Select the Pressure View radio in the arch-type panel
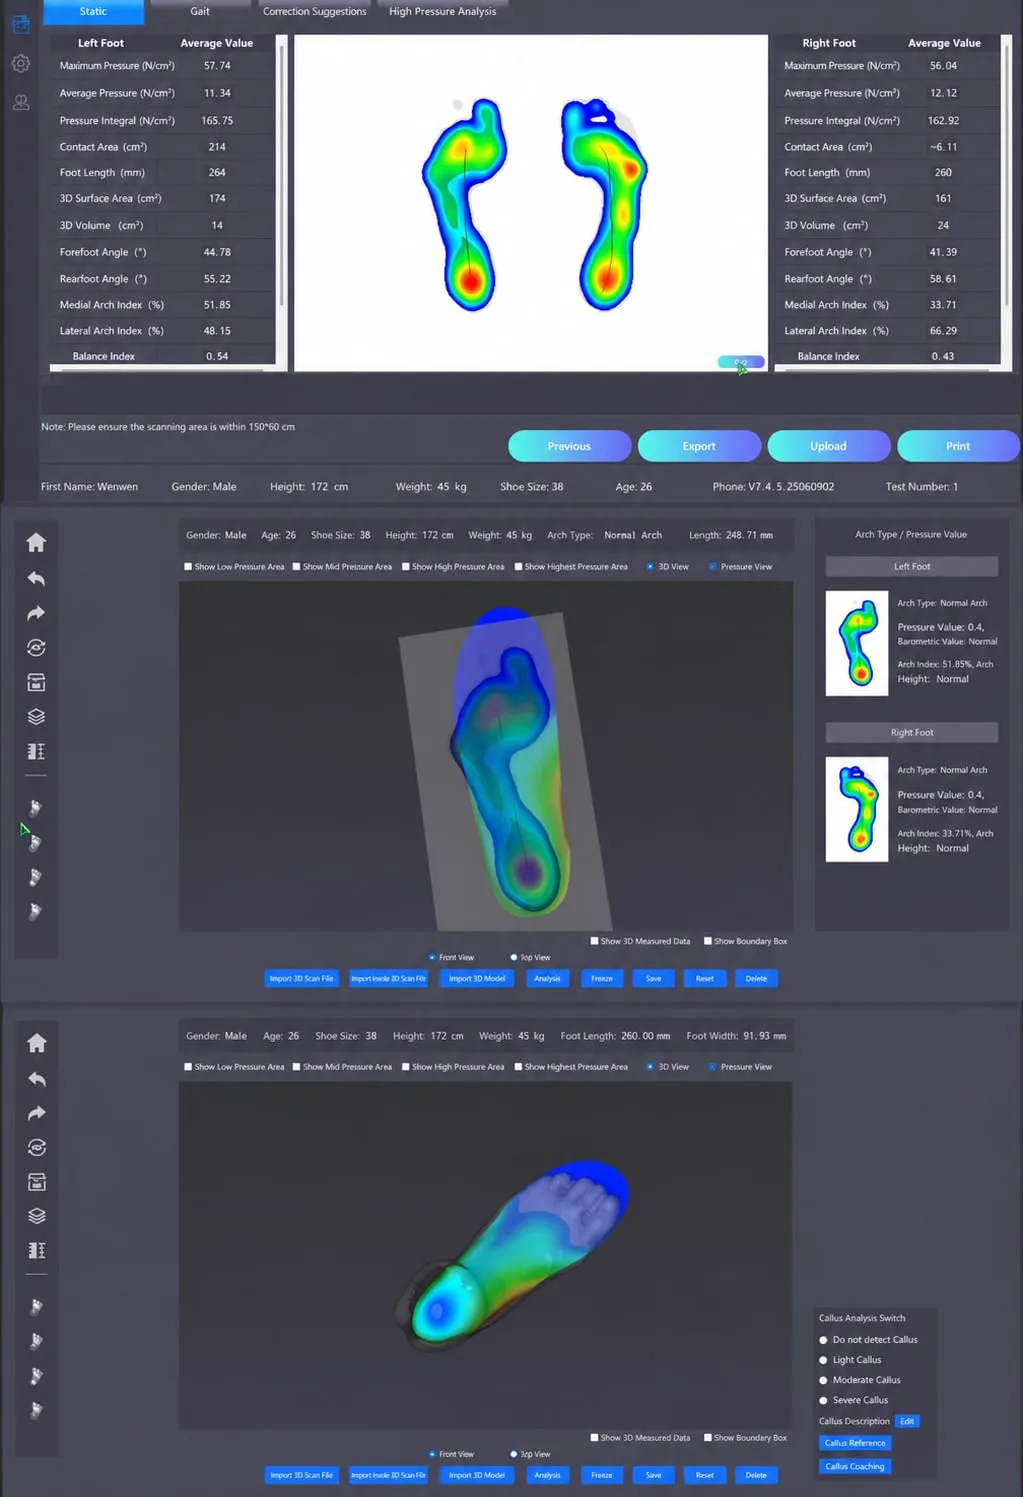This screenshot has width=1023, height=1497. pyautogui.click(x=713, y=566)
